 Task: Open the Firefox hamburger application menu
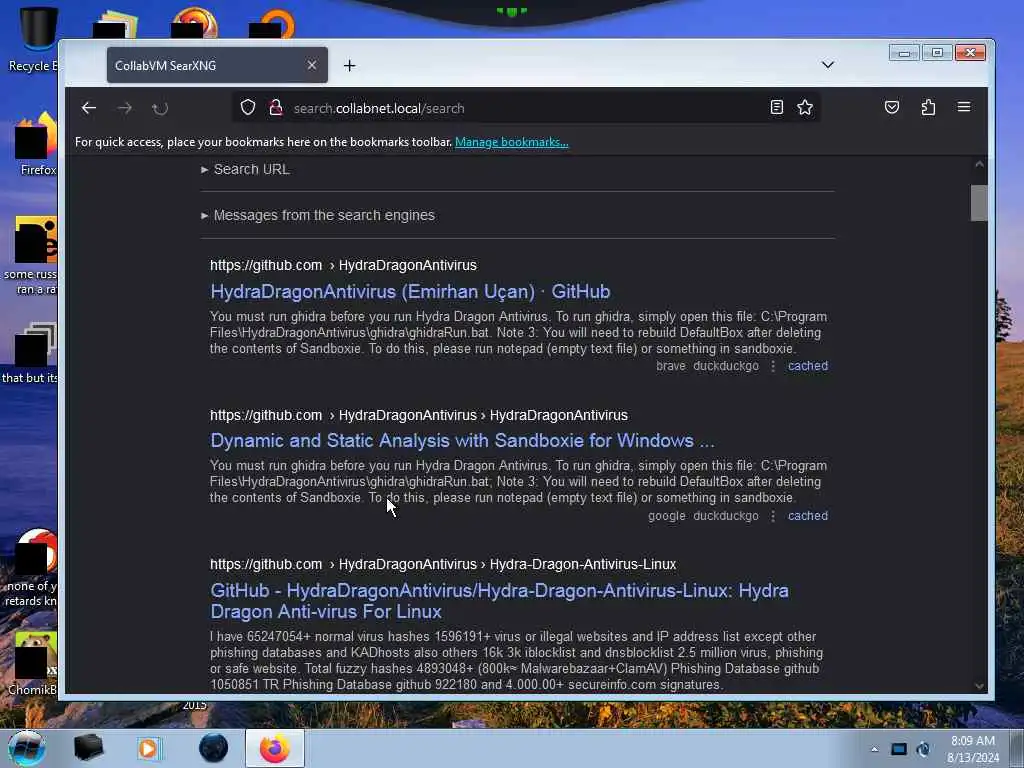(x=964, y=107)
